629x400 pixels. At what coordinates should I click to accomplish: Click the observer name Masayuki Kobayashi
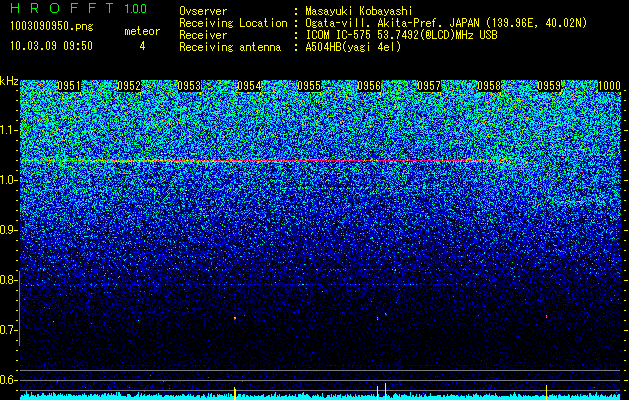359,11
